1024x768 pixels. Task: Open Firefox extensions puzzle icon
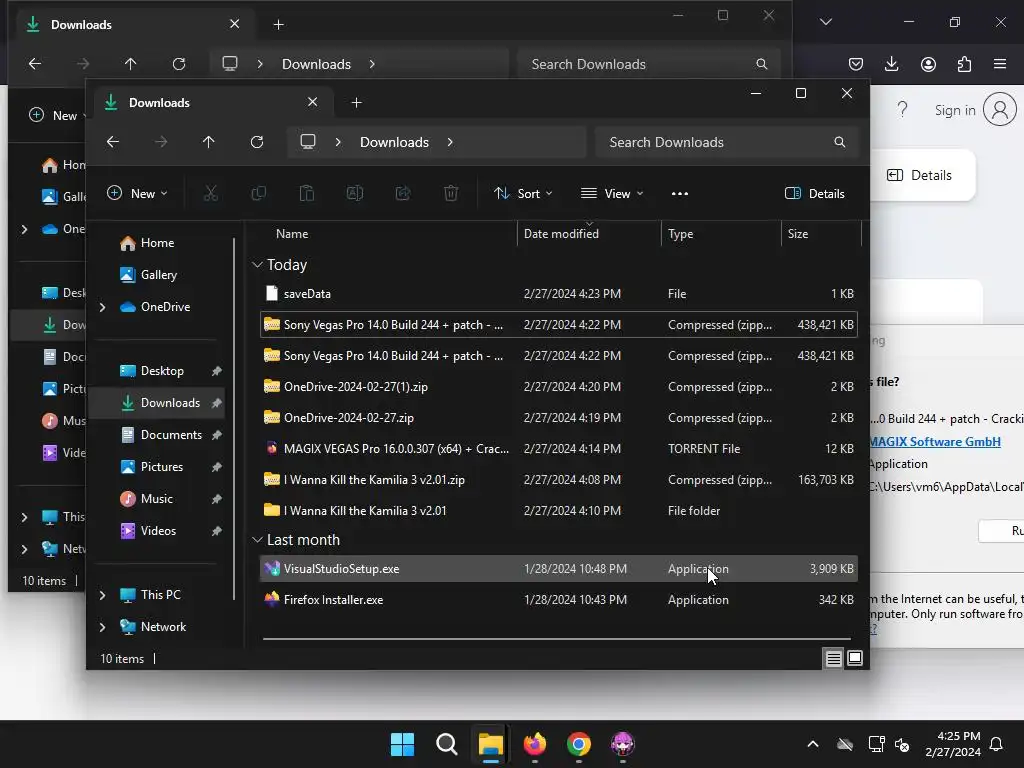pyautogui.click(x=964, y=64)
